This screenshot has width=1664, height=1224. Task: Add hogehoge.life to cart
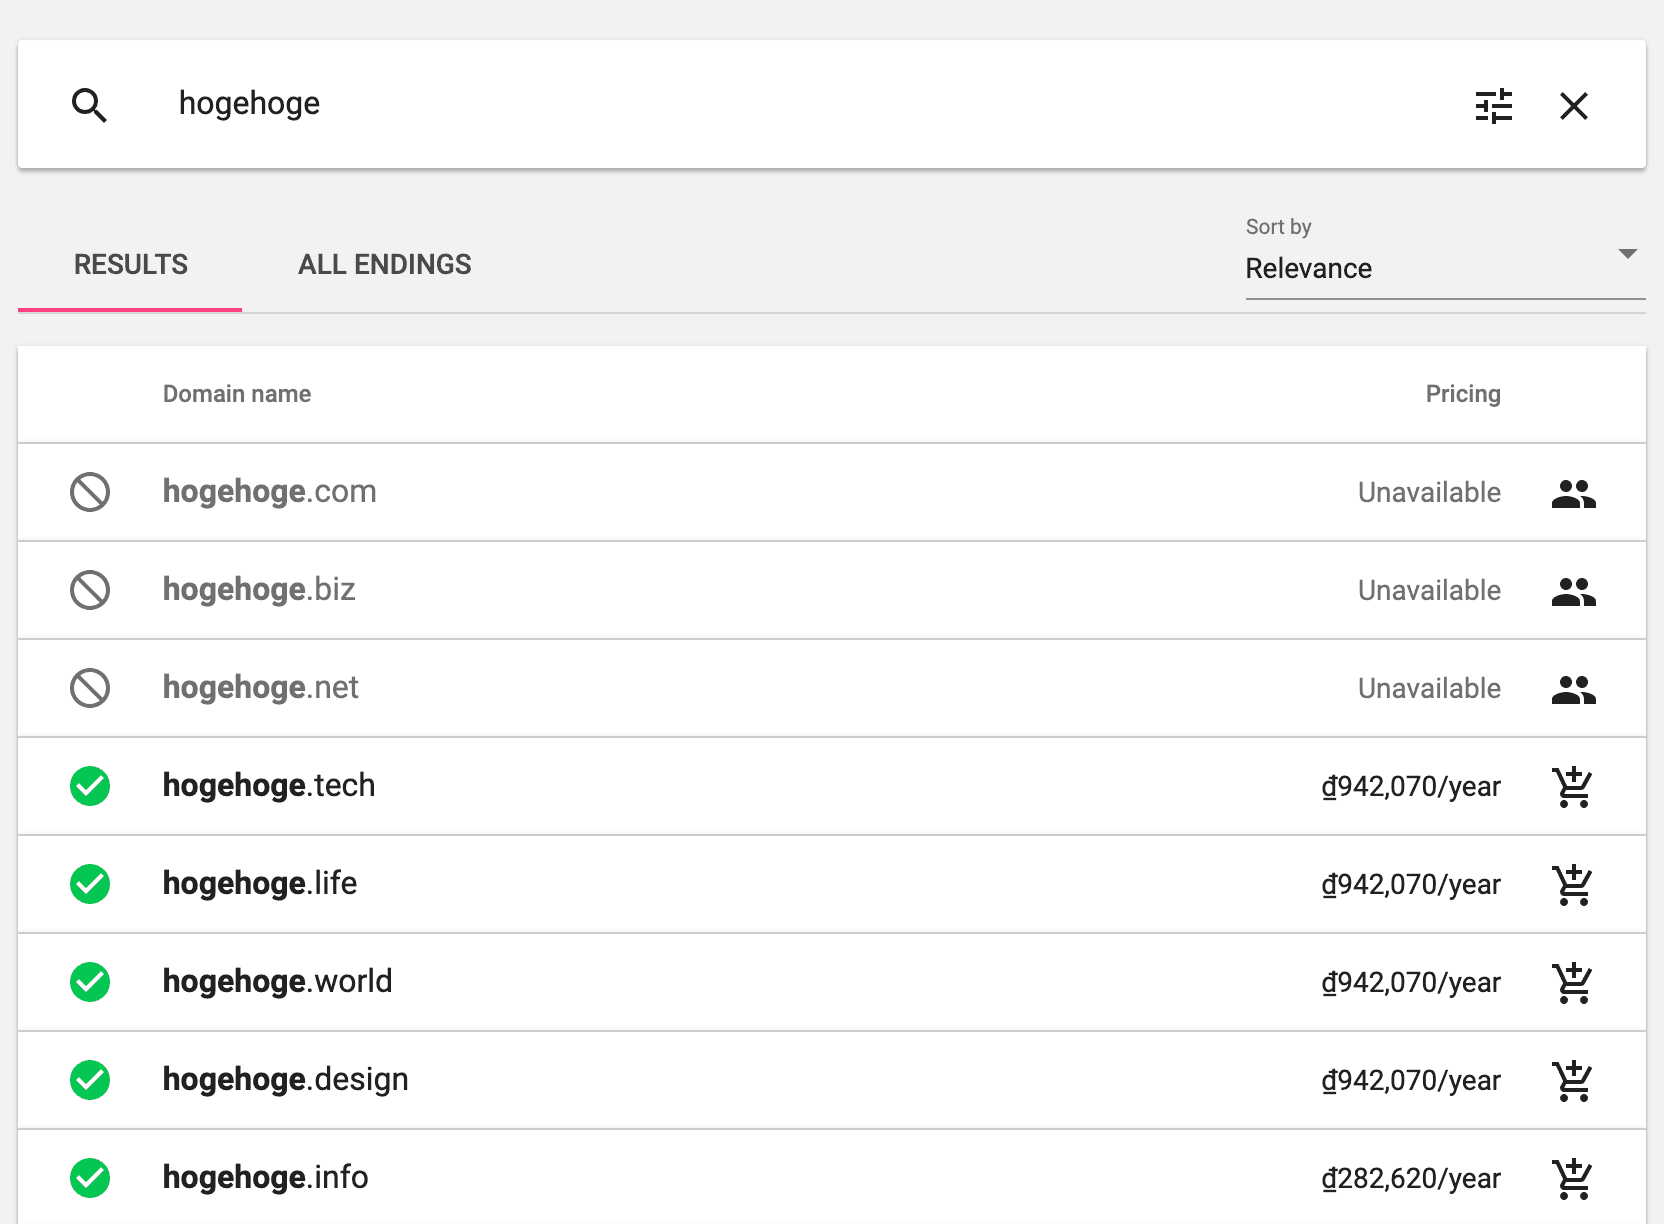(x=1572, y=885)
